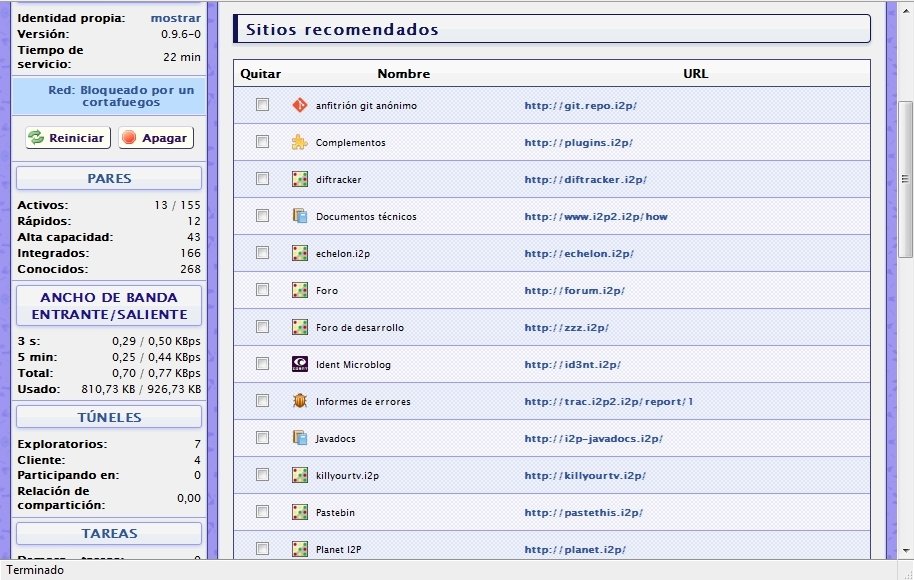Open the PARES section
Screen dimensions: 914x580
point(109,178)
